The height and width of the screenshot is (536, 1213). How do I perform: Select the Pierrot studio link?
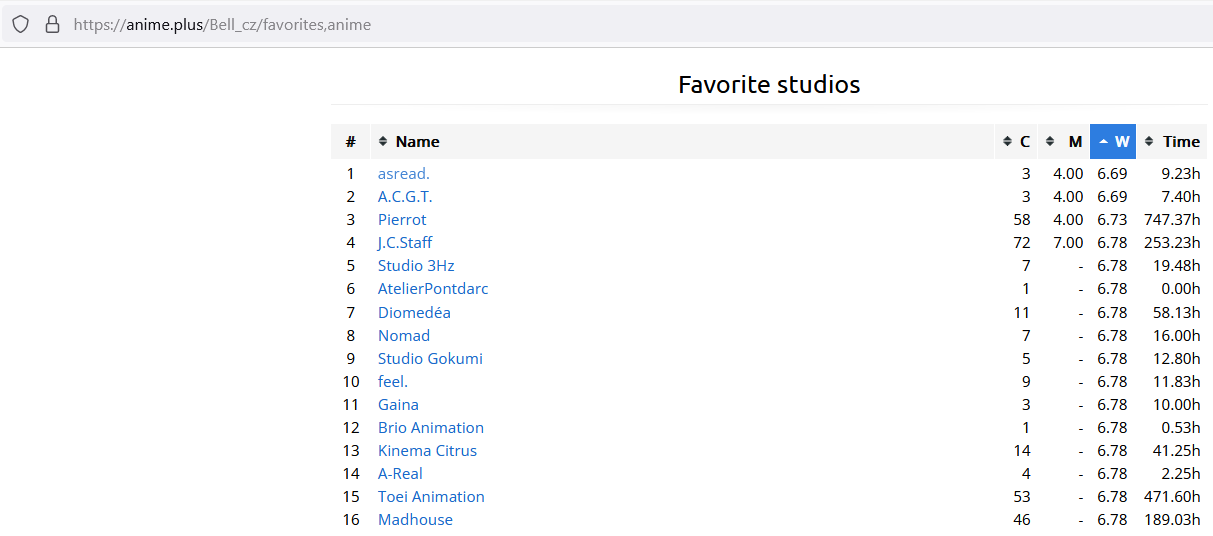(x=402, y=220)
